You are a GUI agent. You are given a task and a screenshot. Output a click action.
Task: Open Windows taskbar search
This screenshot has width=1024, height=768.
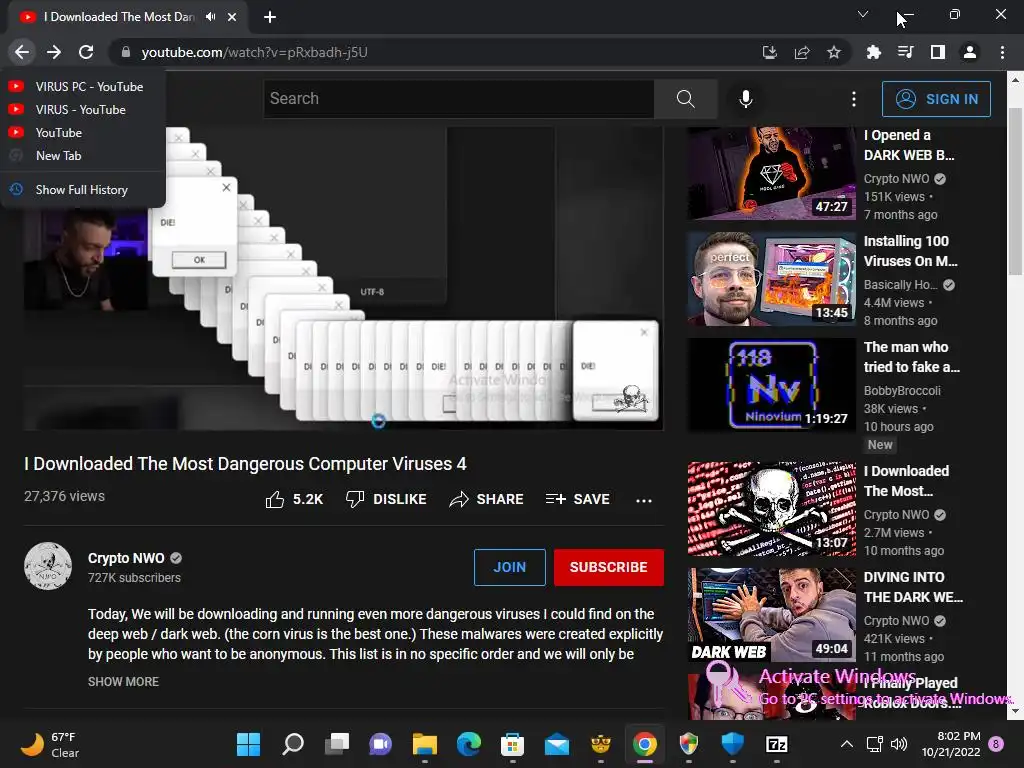(293, 744)
